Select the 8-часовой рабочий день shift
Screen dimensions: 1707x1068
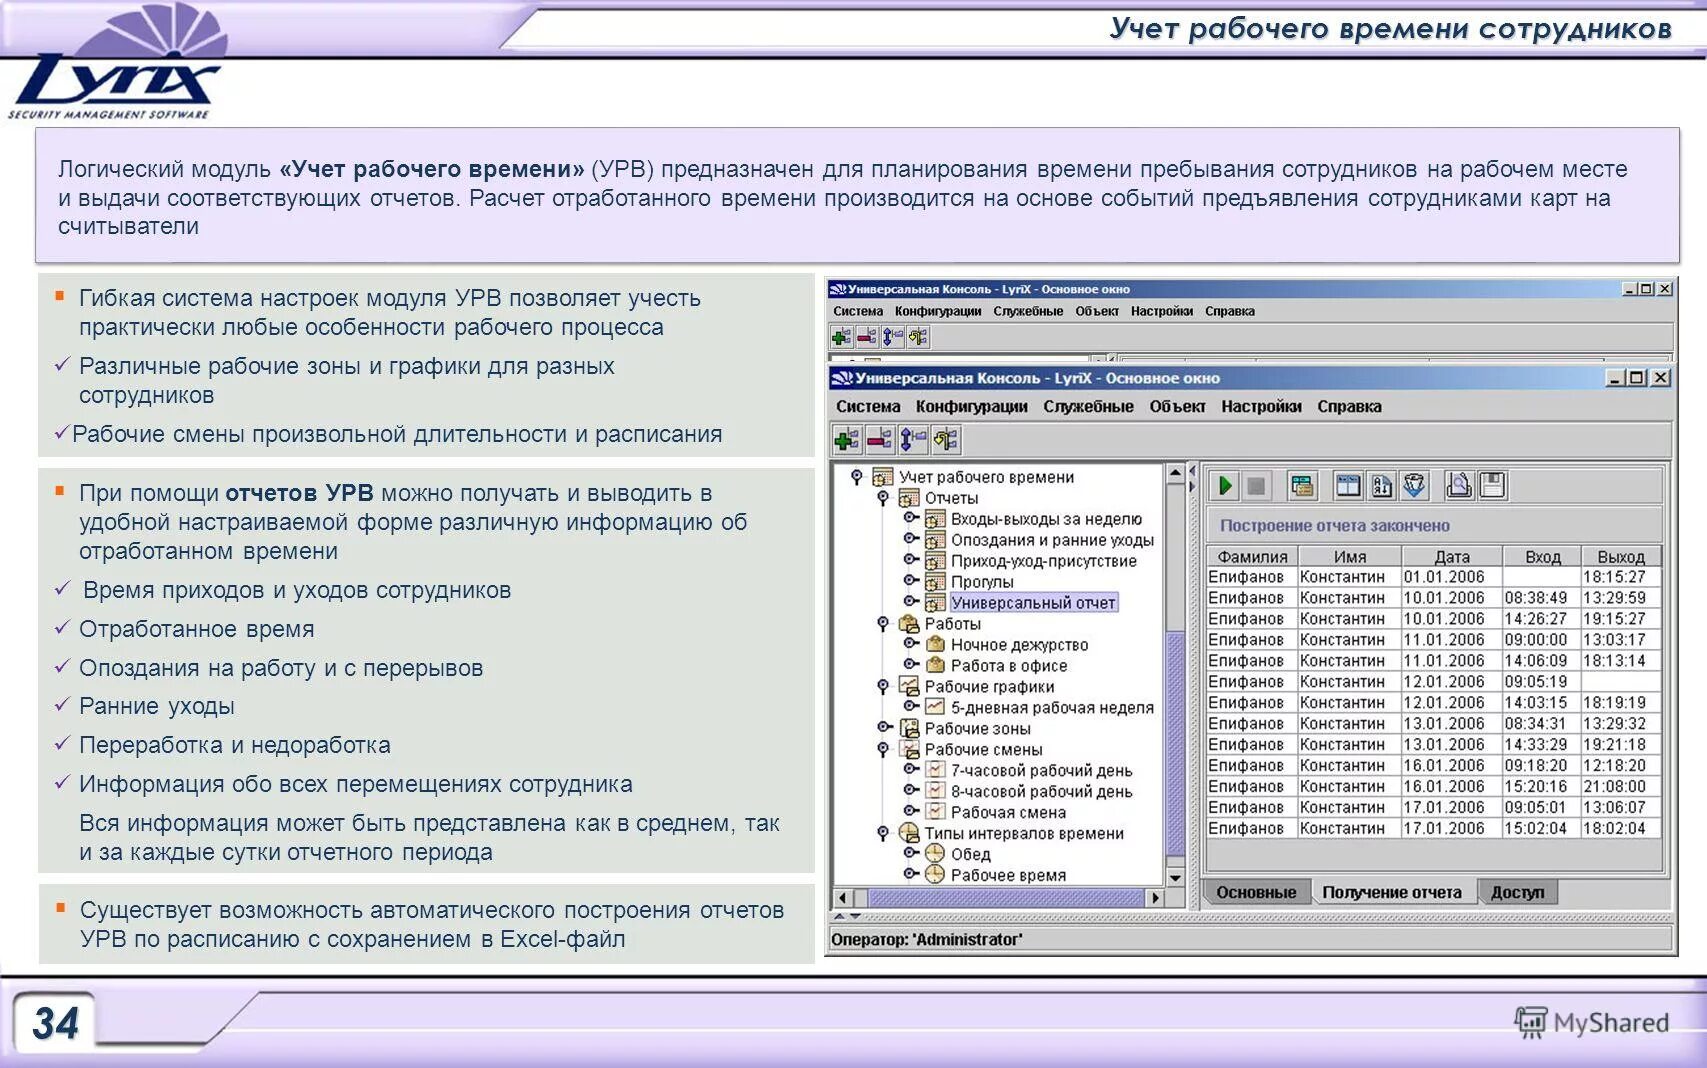pos(1041,791)
